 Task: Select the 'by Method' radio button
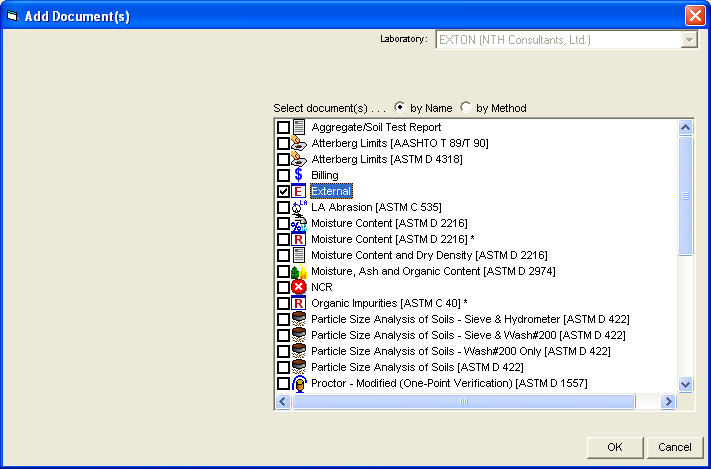[x=466, y=108]
